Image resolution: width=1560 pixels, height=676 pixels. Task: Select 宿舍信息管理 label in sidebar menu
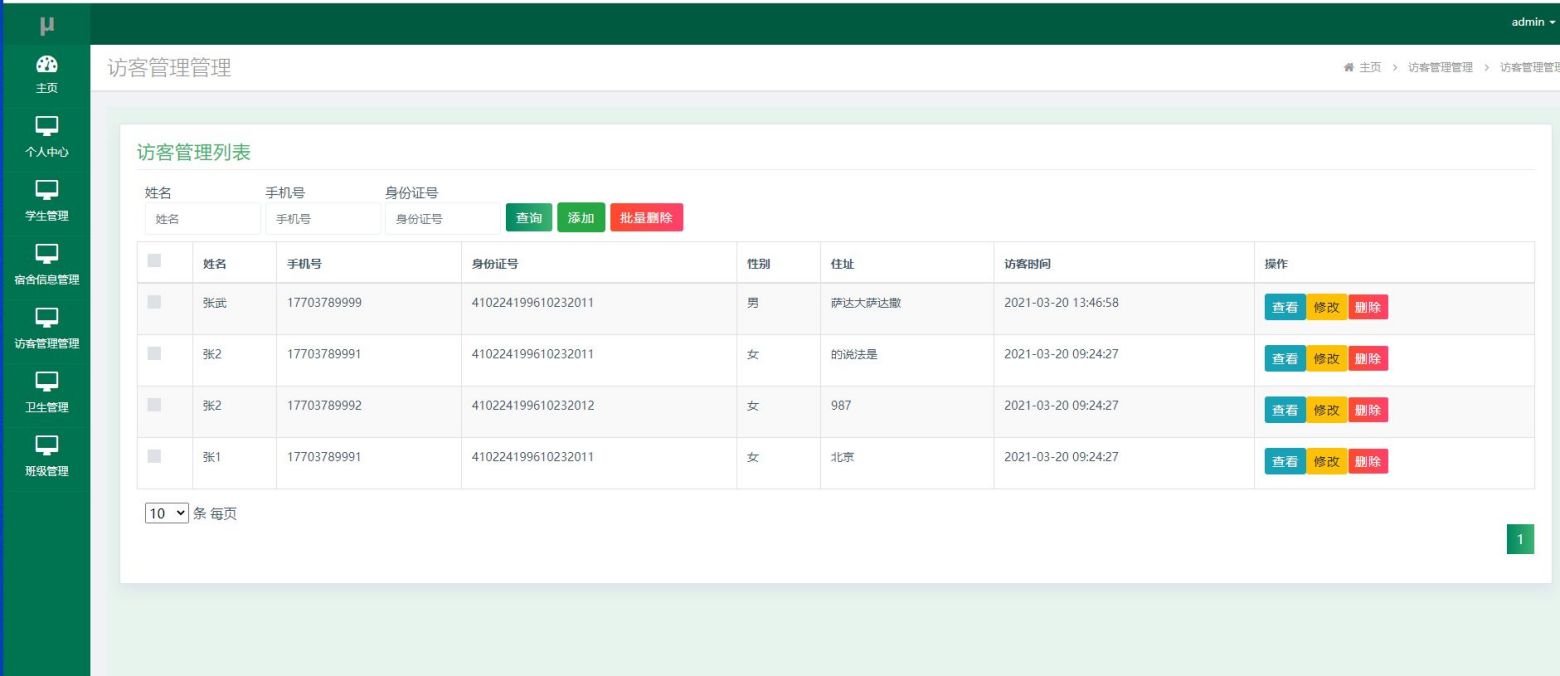tap(46, 280)
